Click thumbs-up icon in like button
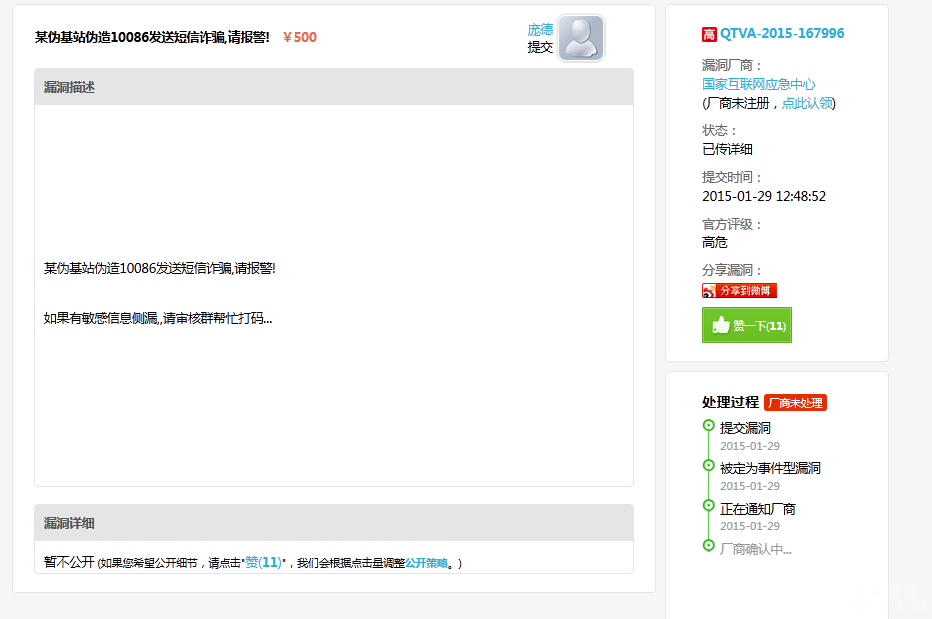Screen dimensions: 932x619 [720, 325]
